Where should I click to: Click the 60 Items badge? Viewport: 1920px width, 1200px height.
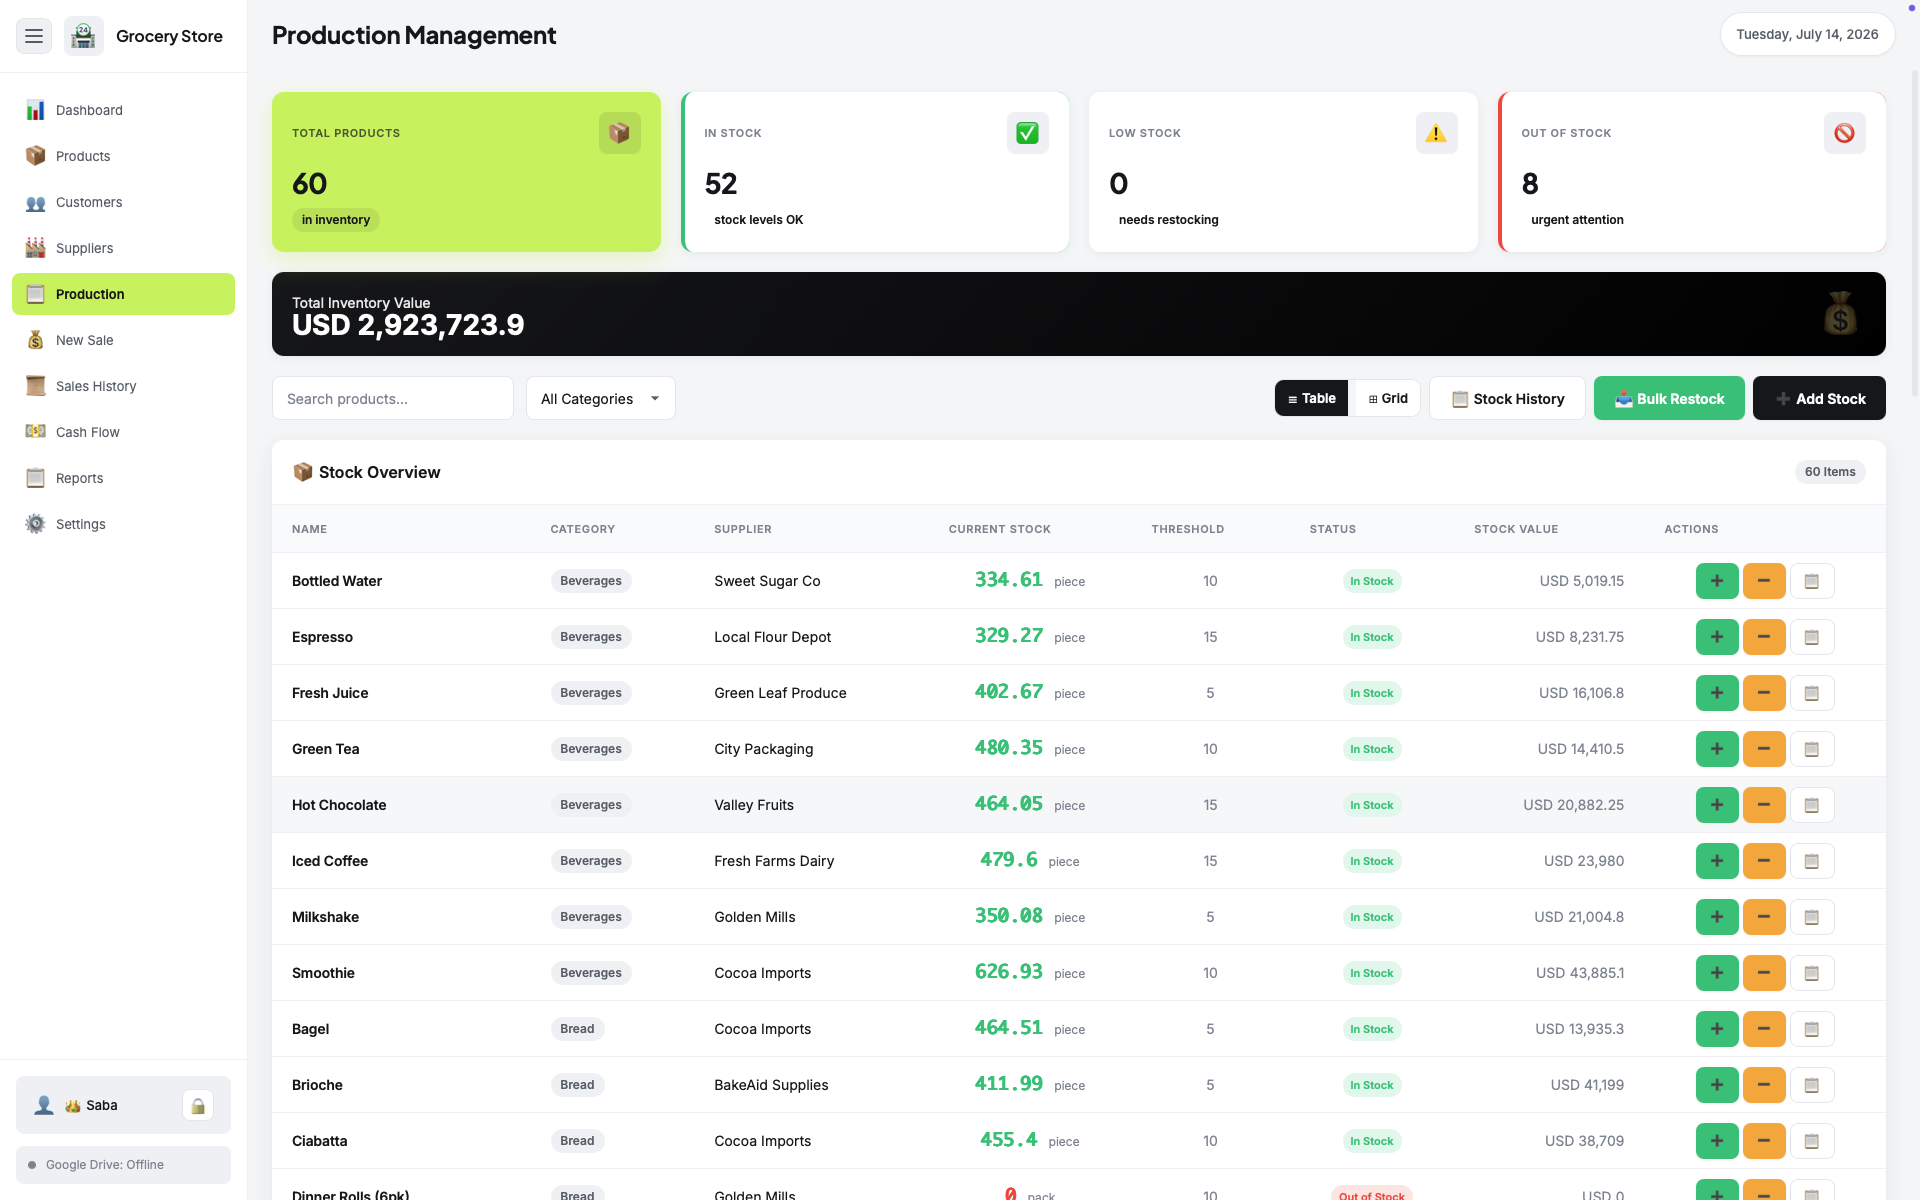click(x=1830, y=472)
